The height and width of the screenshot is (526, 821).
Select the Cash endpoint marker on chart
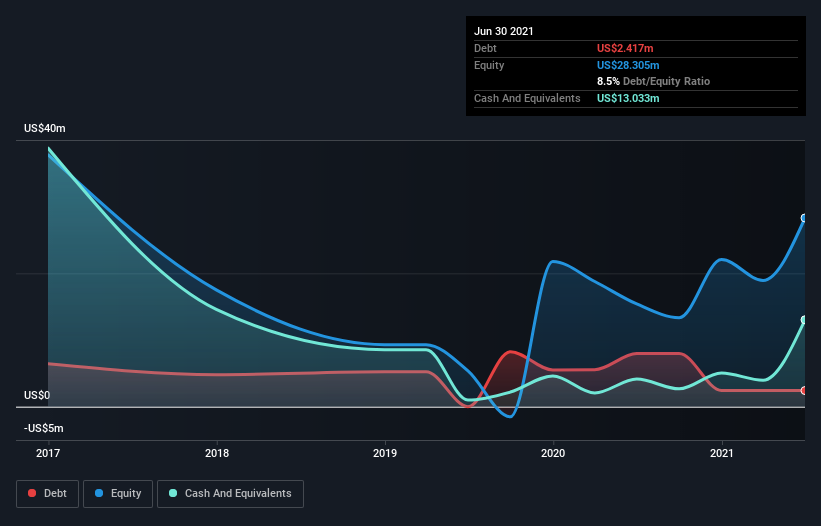(x=804, y=320)
